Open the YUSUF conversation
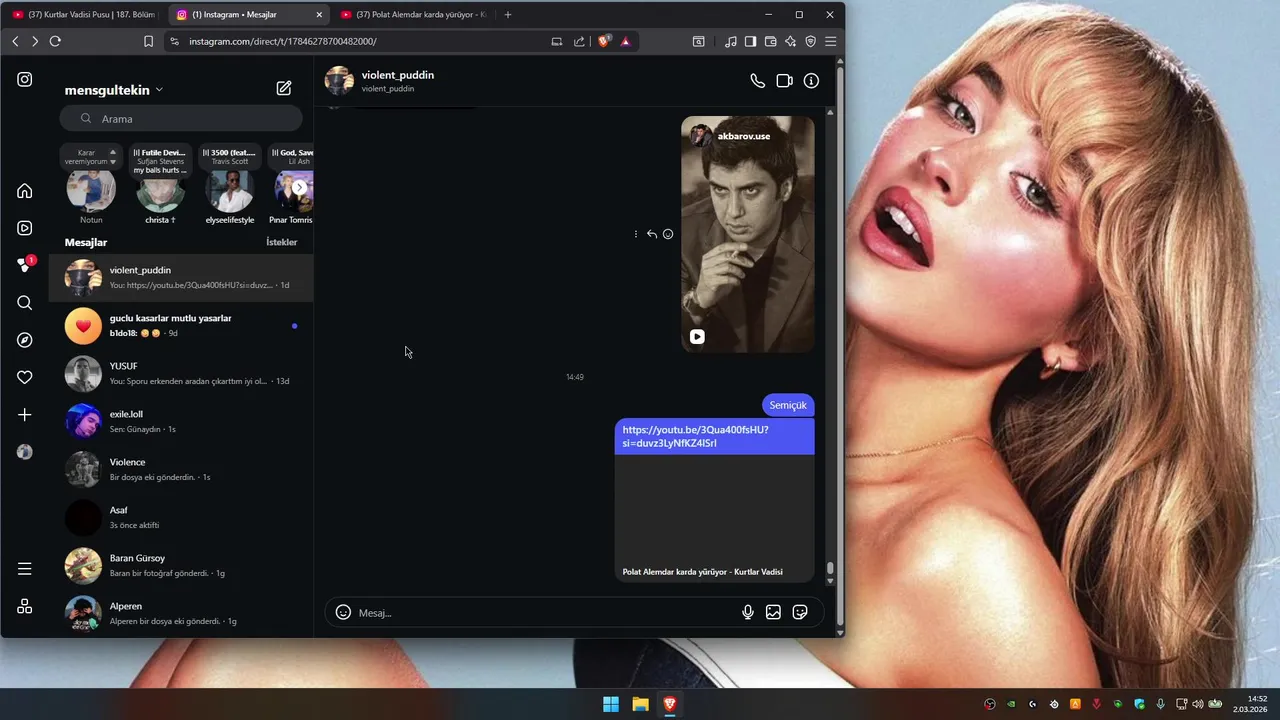 181,373
